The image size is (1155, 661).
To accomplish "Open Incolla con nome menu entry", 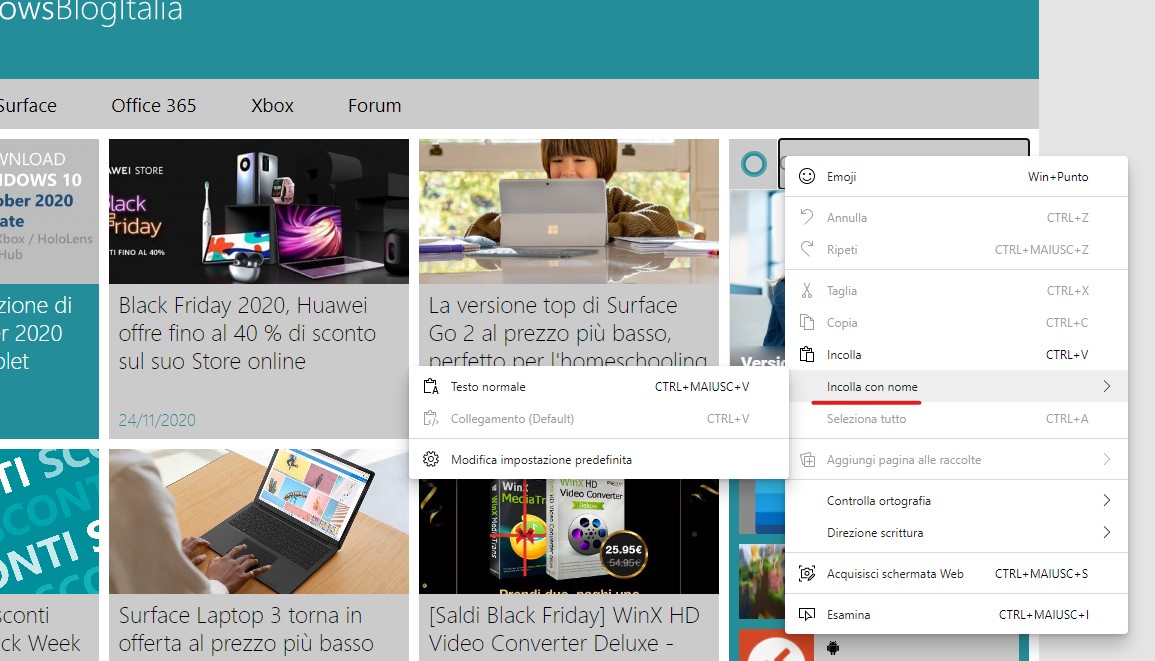I will pyautogui.click(x=956, y=386).
